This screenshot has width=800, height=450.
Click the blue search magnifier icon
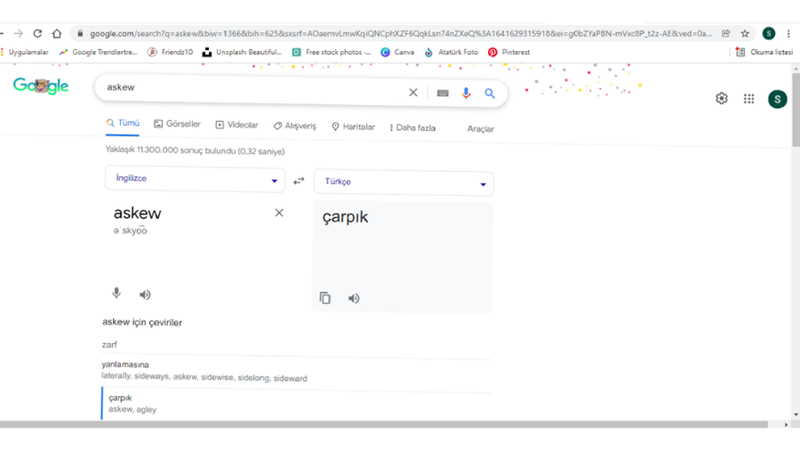tap(490, 93)
